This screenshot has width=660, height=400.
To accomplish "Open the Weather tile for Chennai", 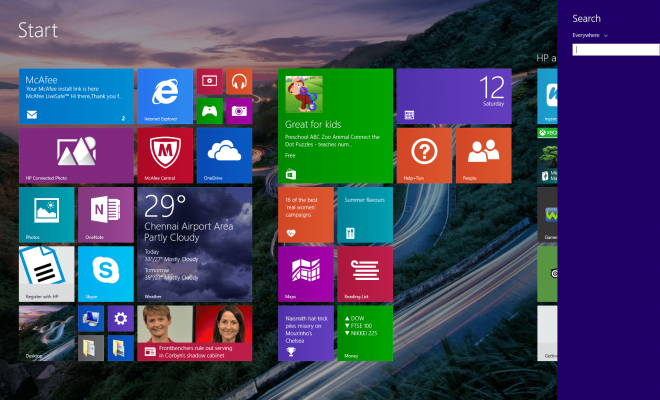I will [x=195, y=245].
